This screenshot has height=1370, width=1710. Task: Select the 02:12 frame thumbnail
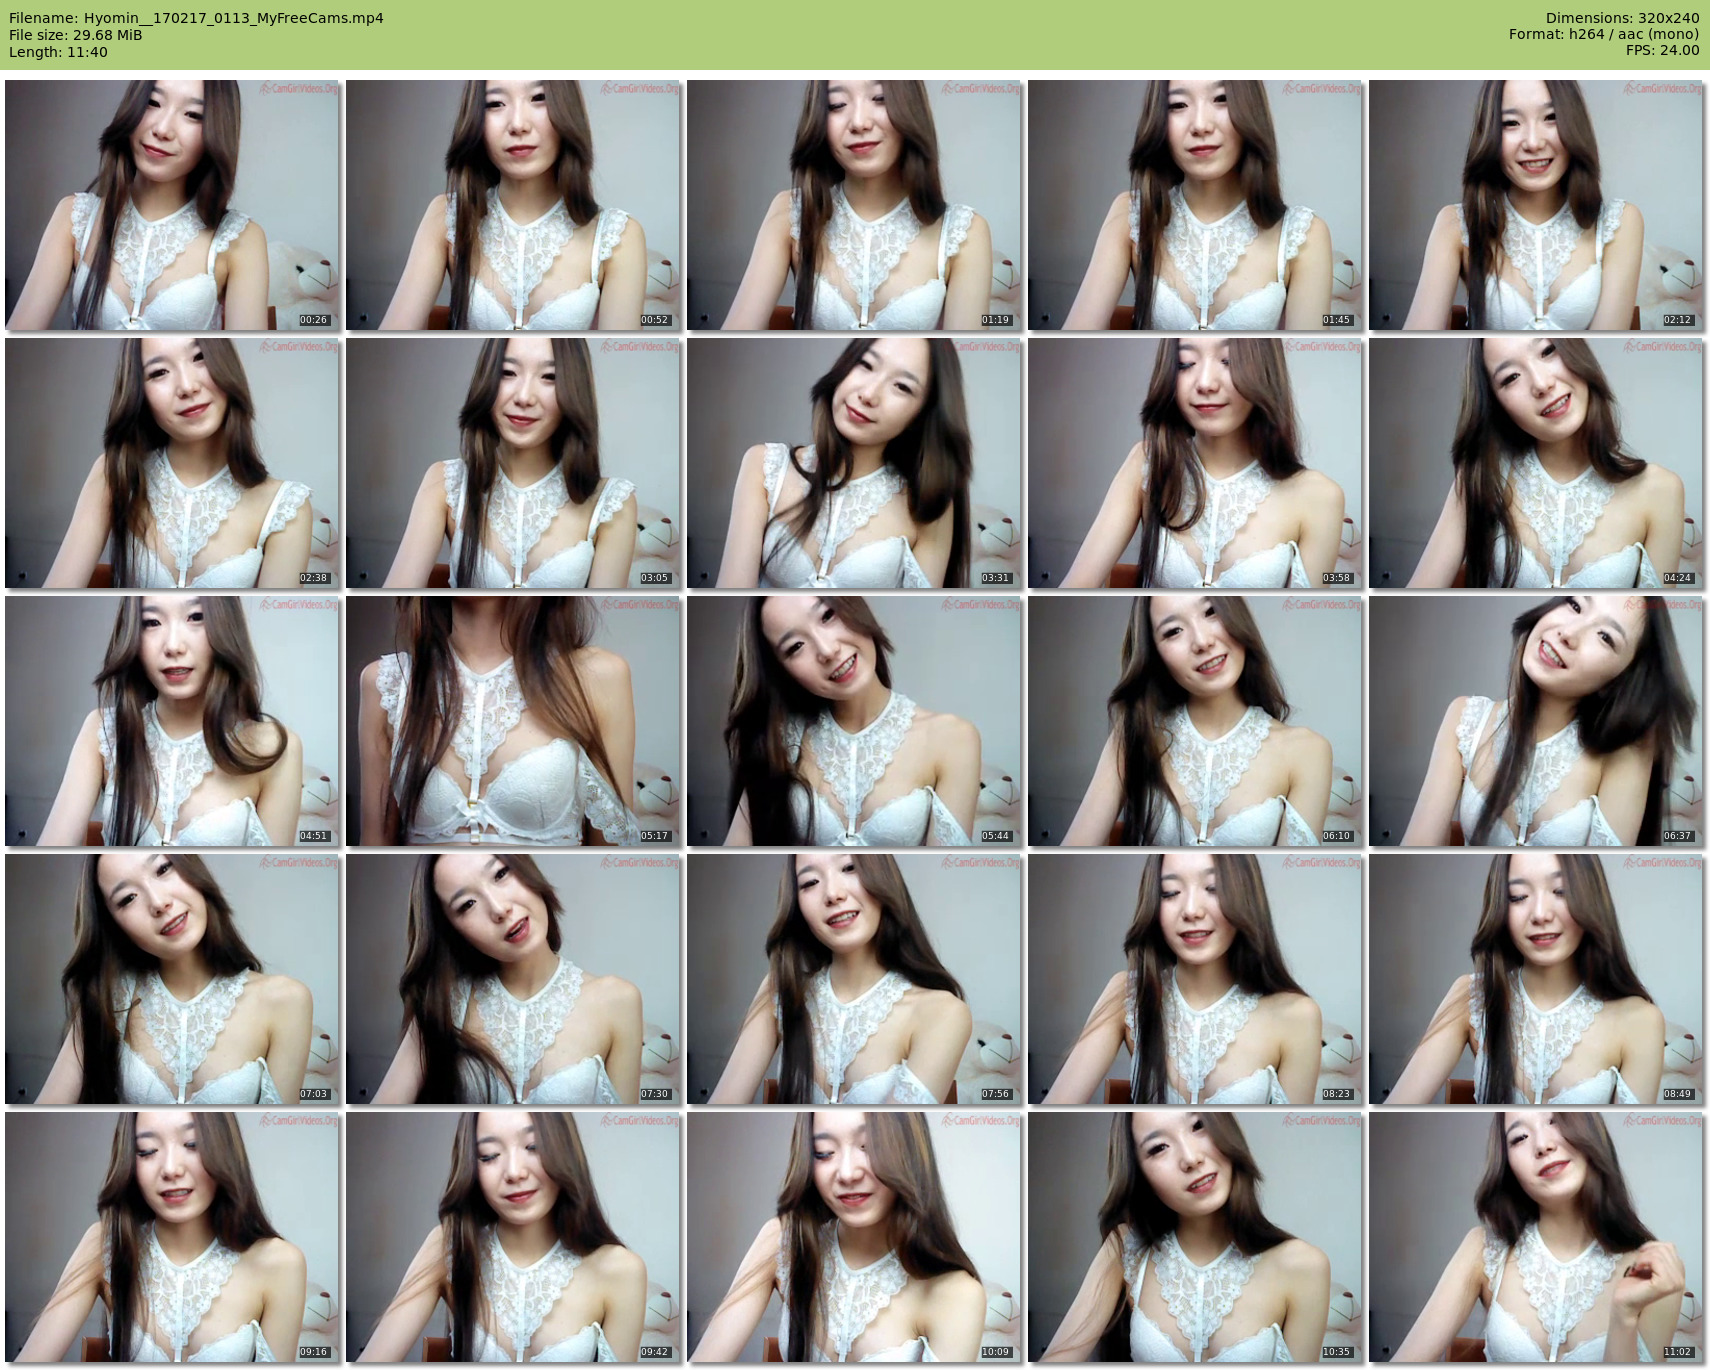[1536, 205]
